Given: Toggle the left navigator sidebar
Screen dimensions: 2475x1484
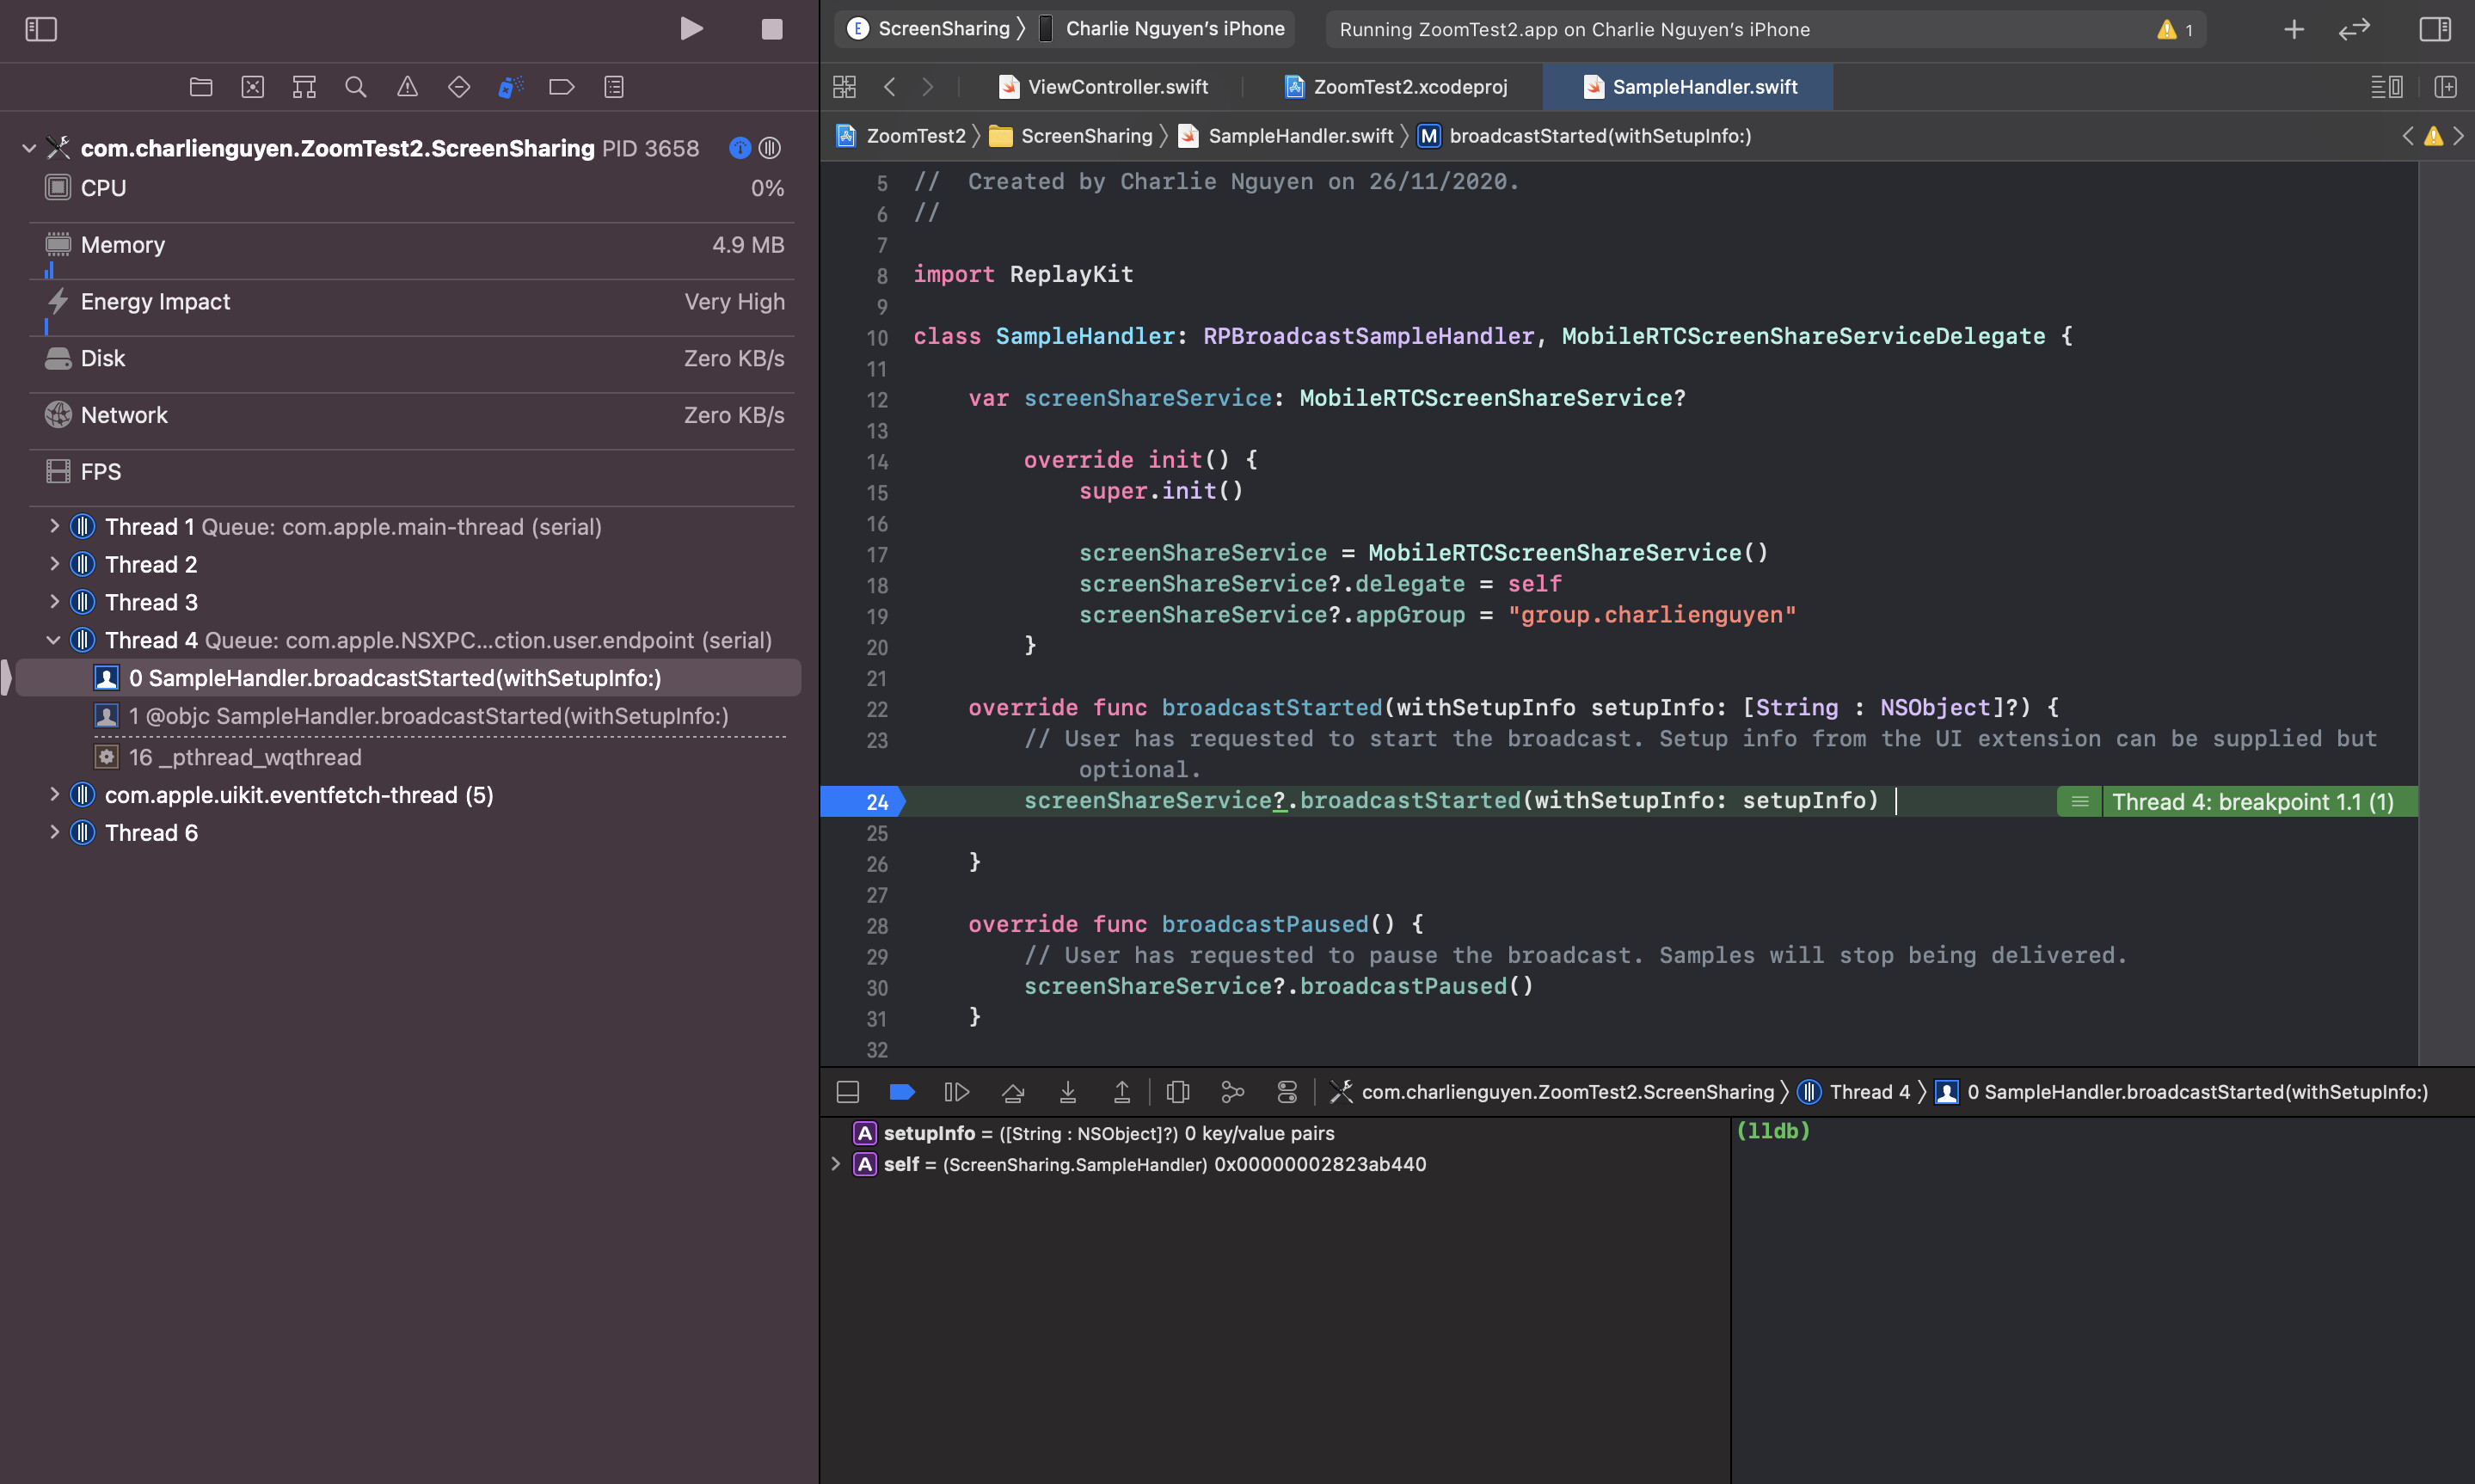Looking at the screenshot, I should (41, 29).
